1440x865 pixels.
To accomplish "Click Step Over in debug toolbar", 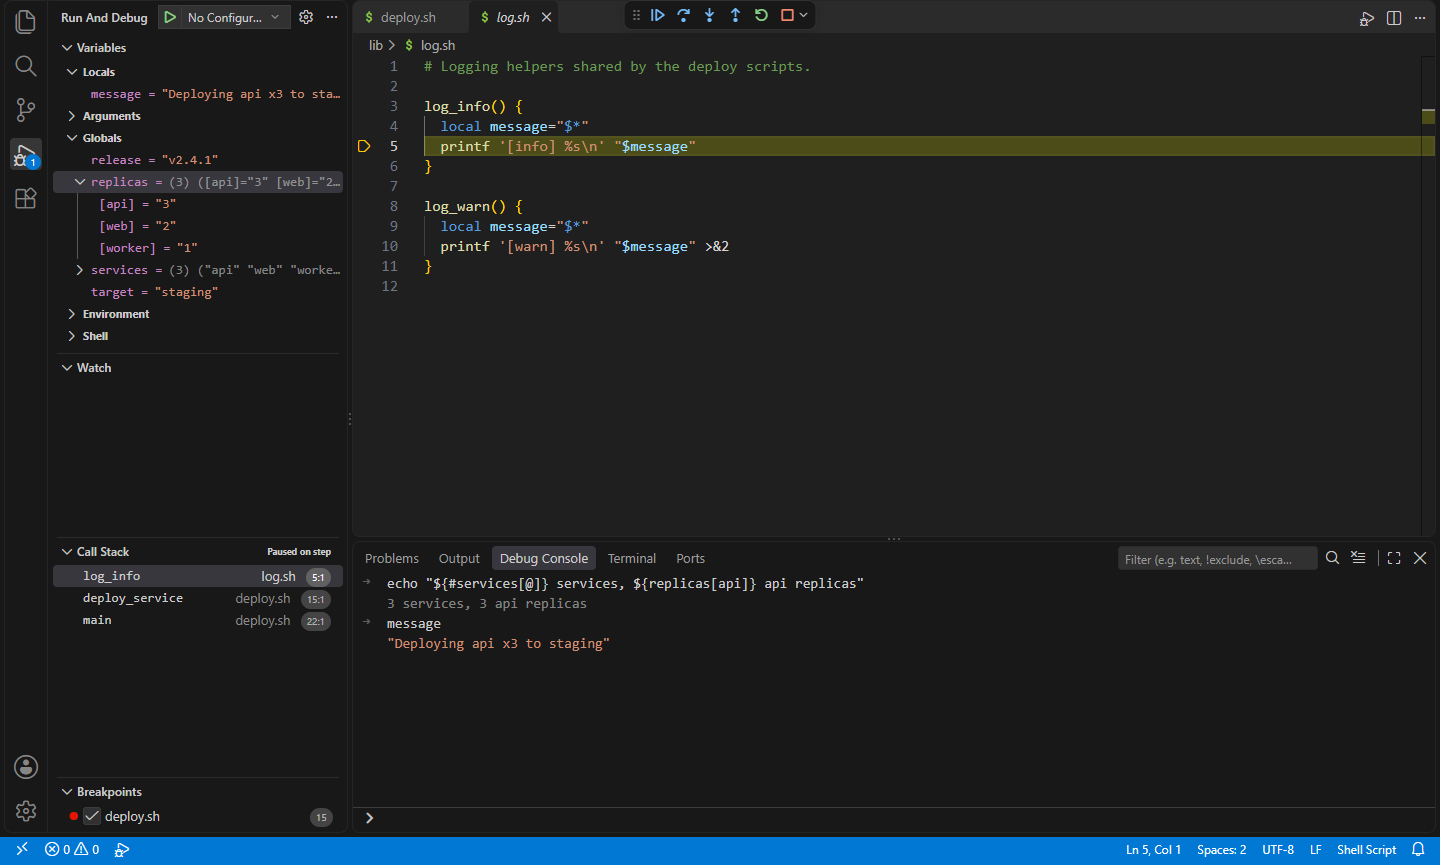I will pyautogui.click(x=683, y=15).
